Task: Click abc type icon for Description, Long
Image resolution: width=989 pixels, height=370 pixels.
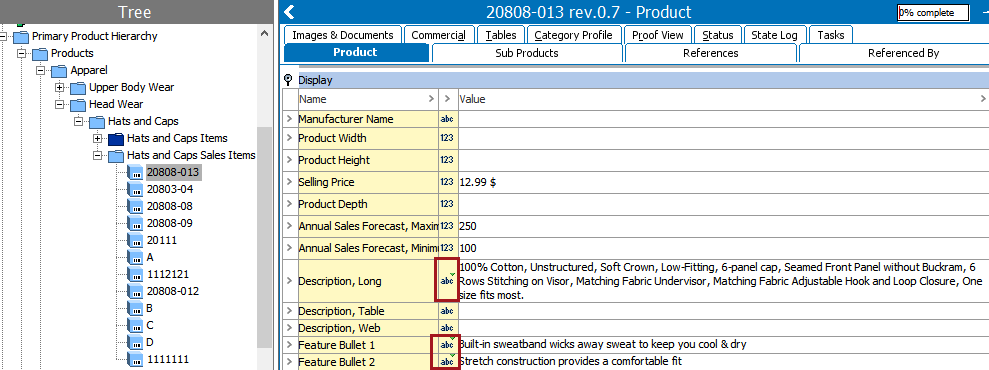Action: 448,281
